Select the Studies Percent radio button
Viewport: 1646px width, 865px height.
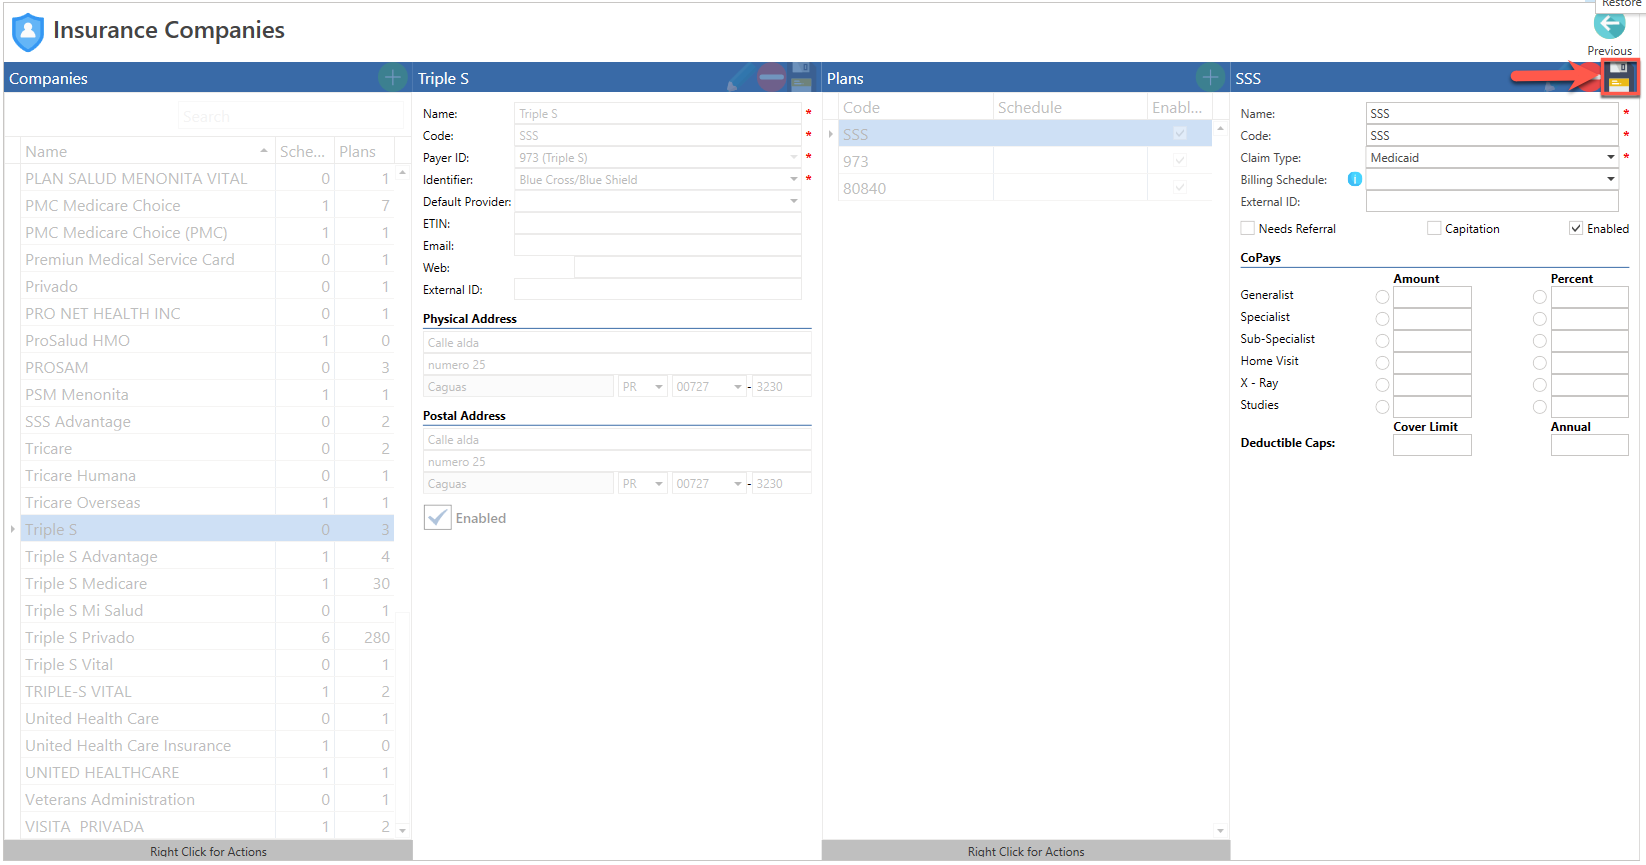(x=1539, y=407)
